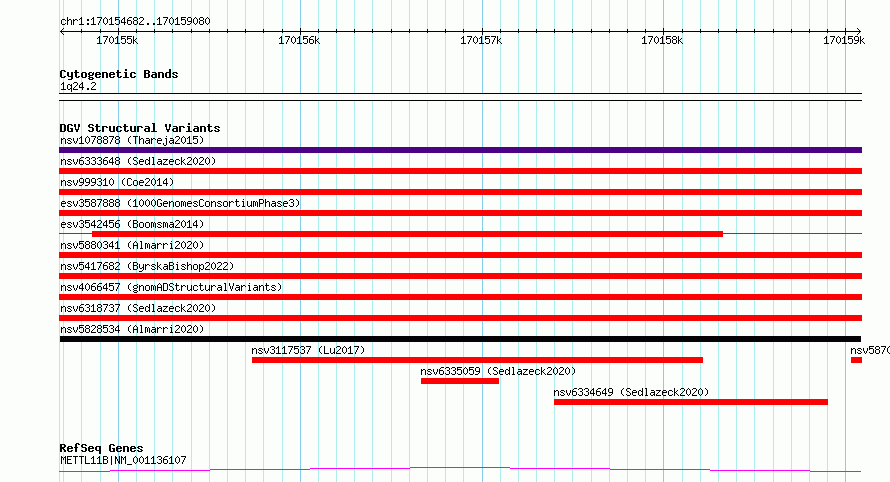Open variant nsv5417682 (ByrskaBishop2022) label

[147, 266]
